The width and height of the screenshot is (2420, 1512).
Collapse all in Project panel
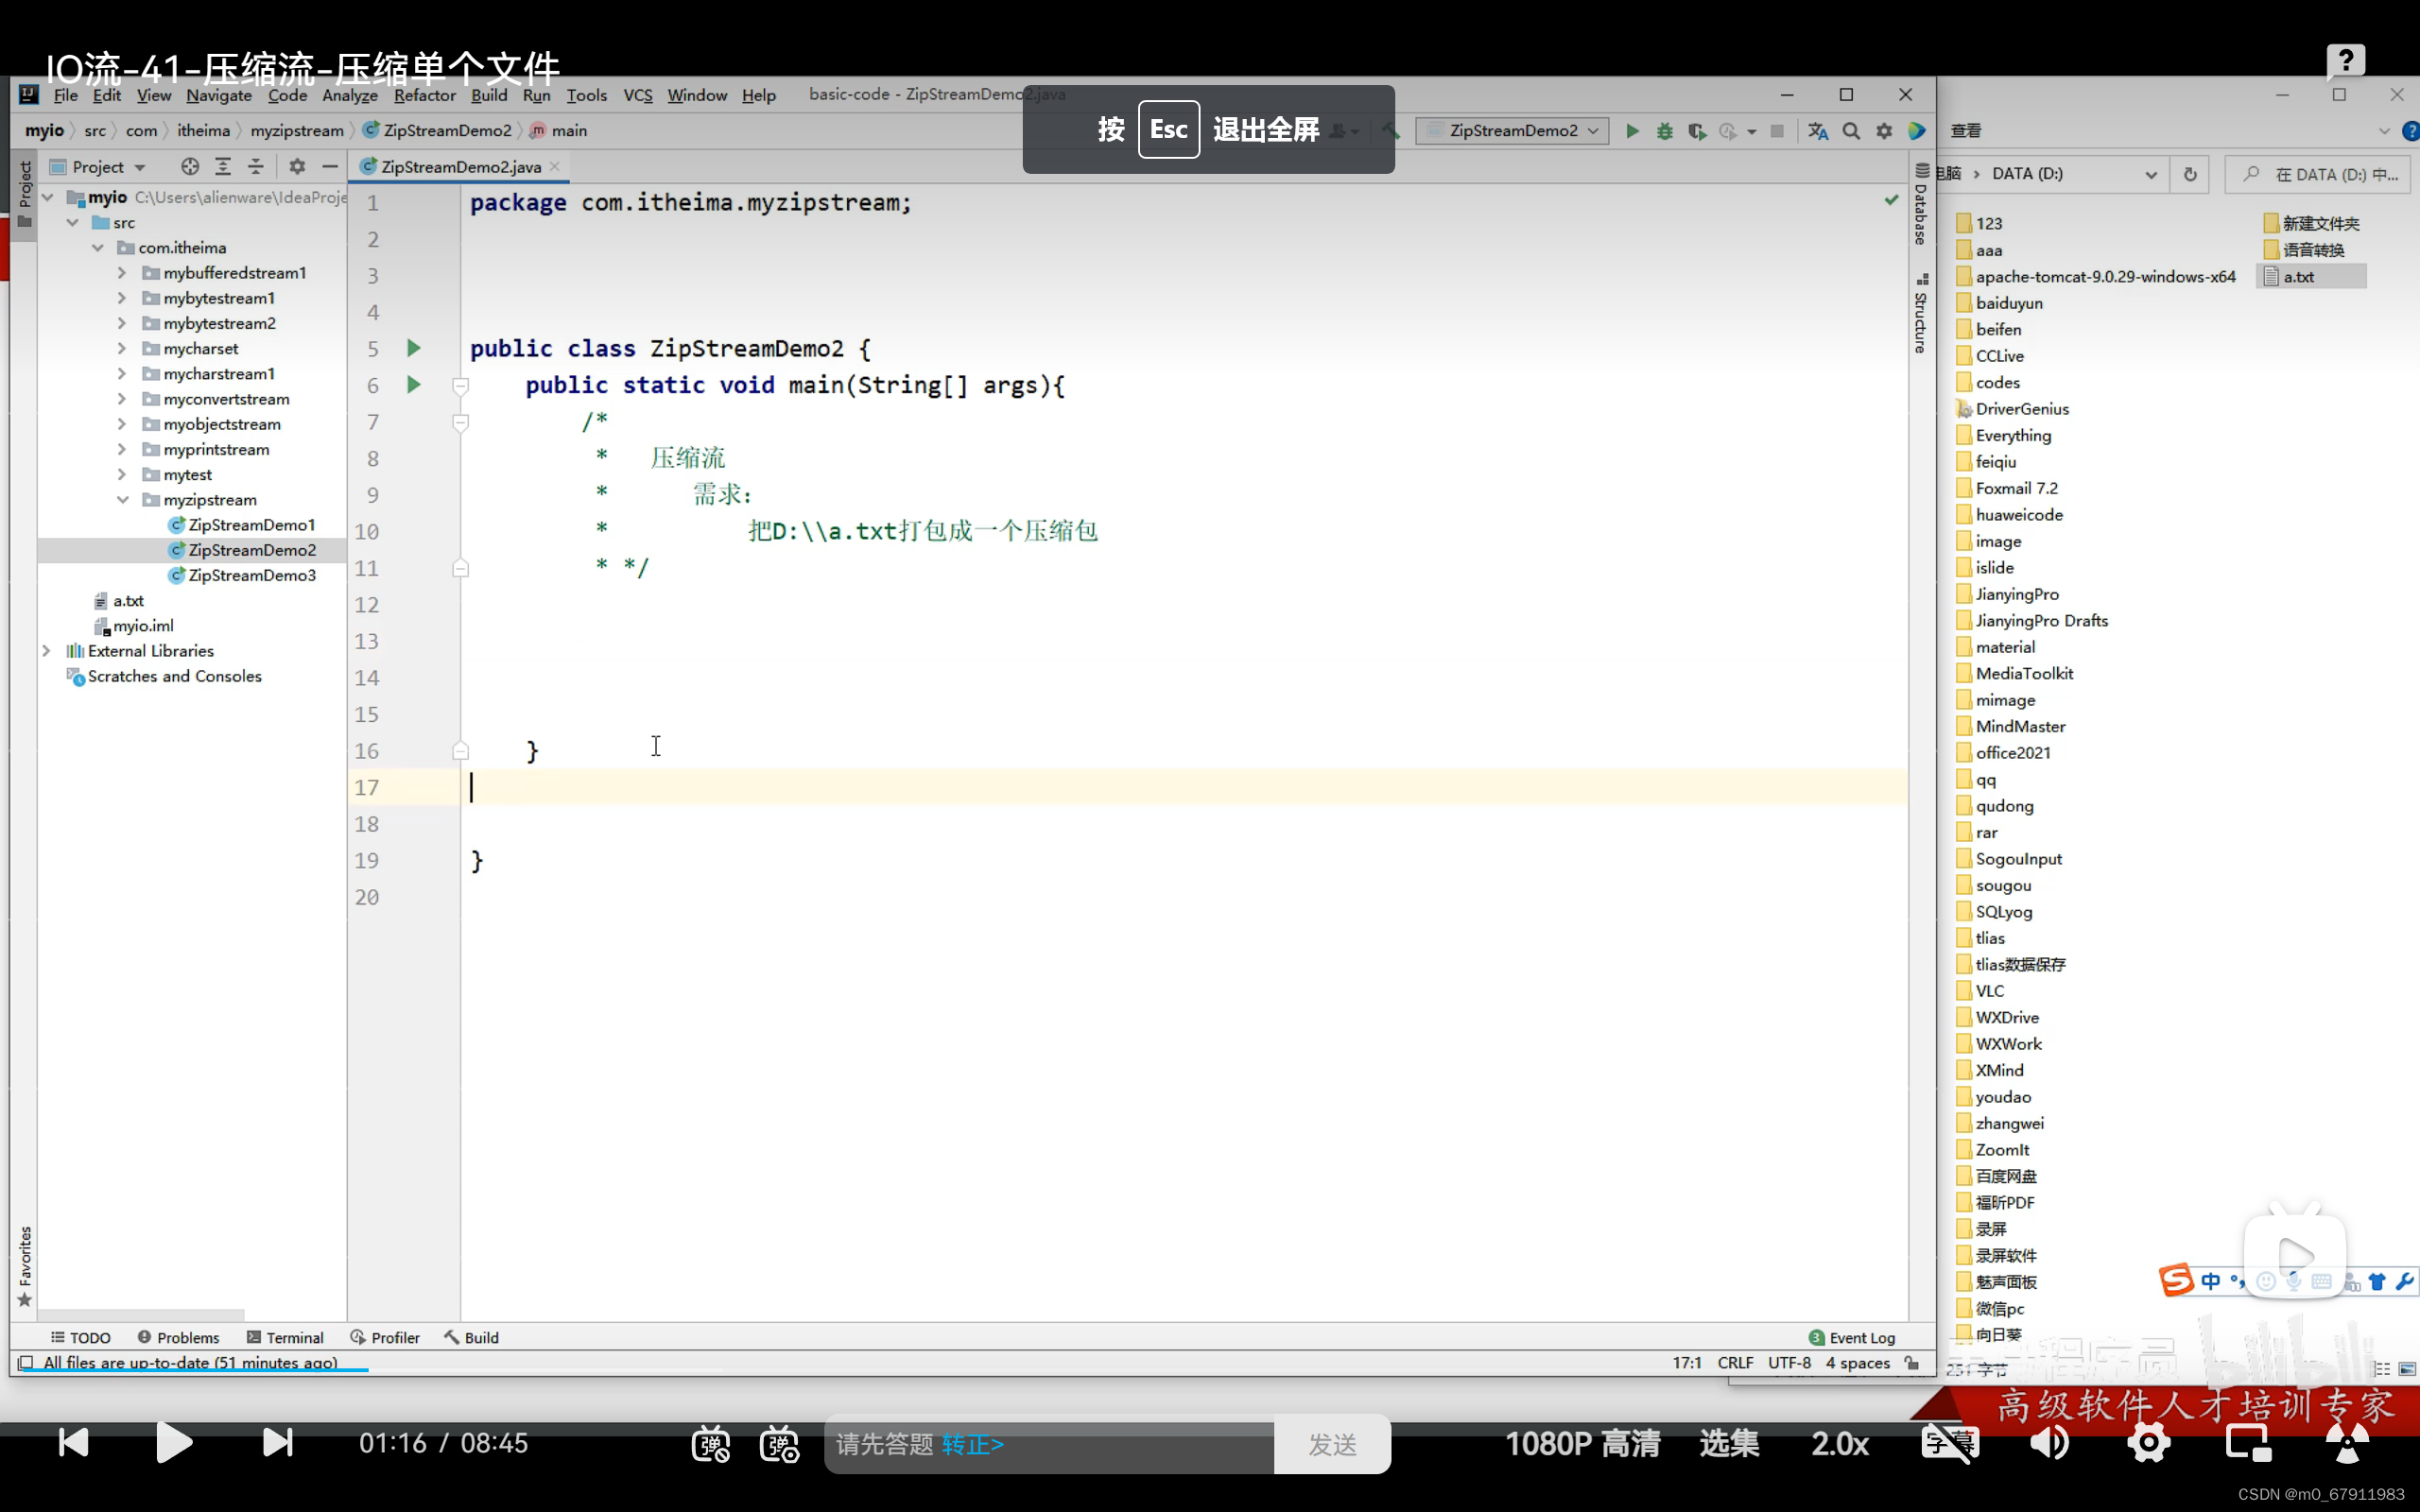(x=256, y=167)
